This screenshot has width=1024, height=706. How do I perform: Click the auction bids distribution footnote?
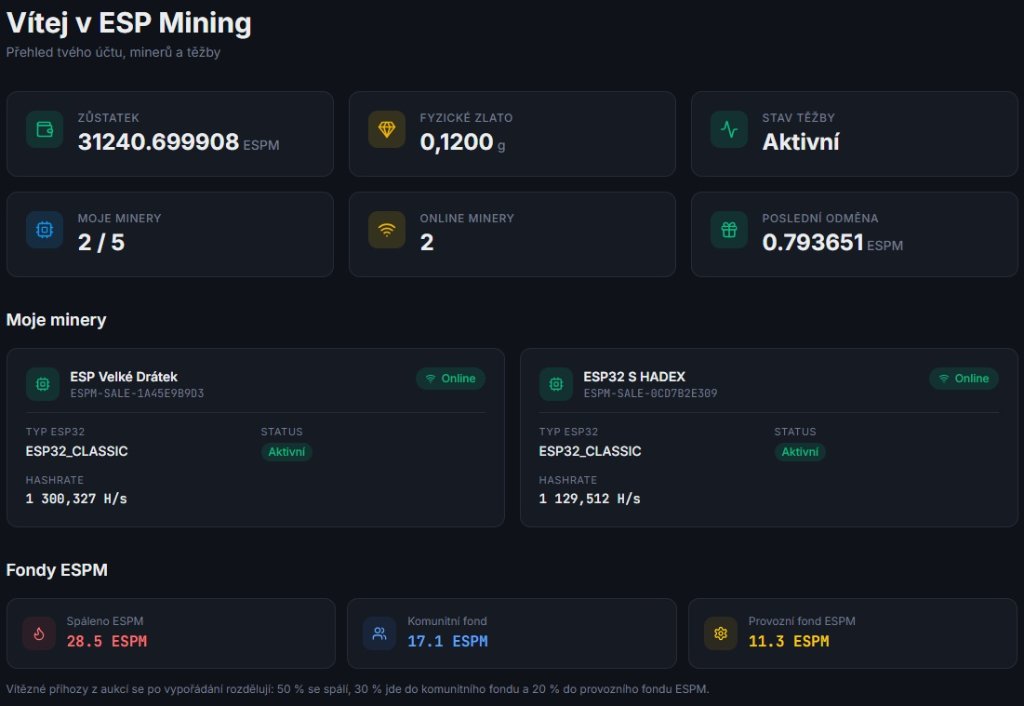coord(357,689)
